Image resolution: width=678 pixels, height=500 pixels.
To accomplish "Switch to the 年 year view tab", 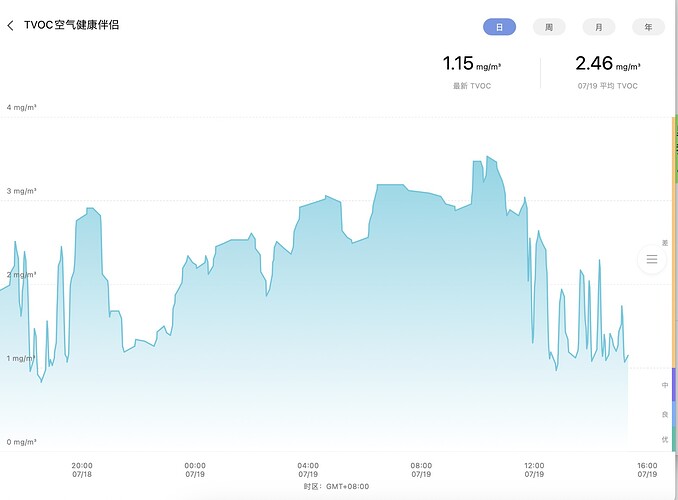I will [648, 27].
